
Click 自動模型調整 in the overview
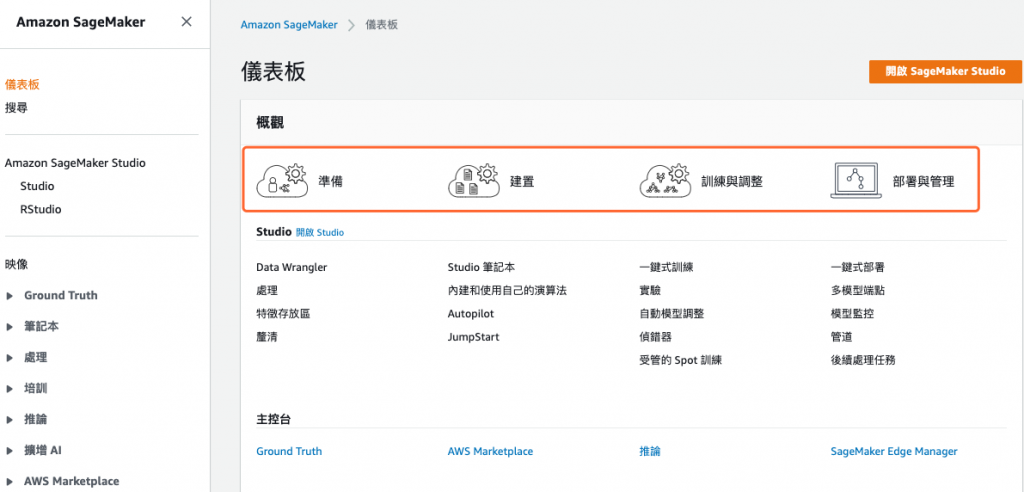(x=672, y=314)
